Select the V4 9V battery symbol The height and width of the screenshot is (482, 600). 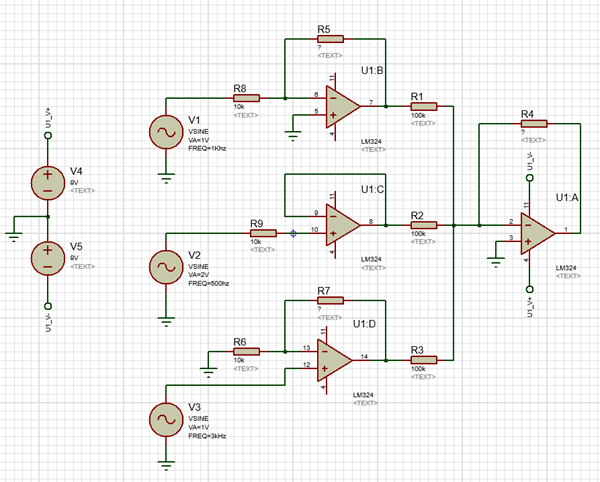tap(47, 180)
